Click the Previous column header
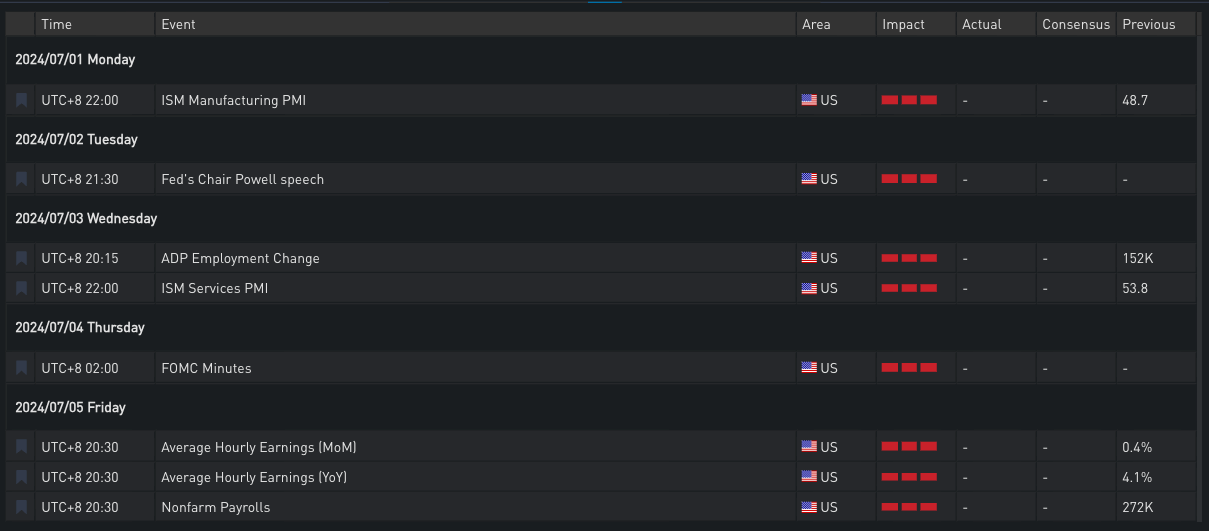This screenshot has height=531, width=1209. click(1149, 24)
